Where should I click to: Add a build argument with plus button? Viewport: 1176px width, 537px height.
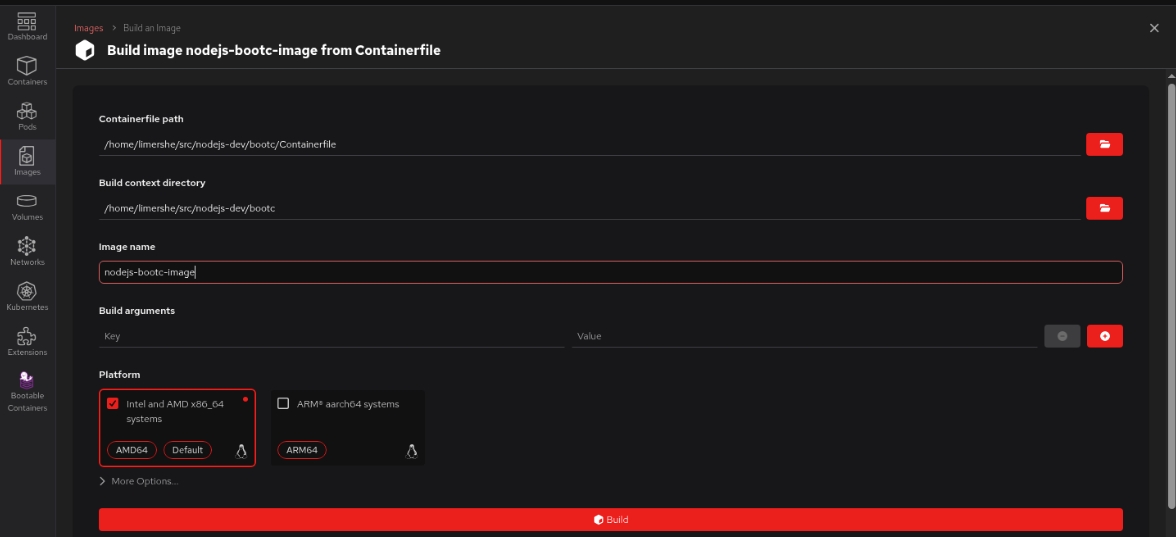click(1104, 336)
